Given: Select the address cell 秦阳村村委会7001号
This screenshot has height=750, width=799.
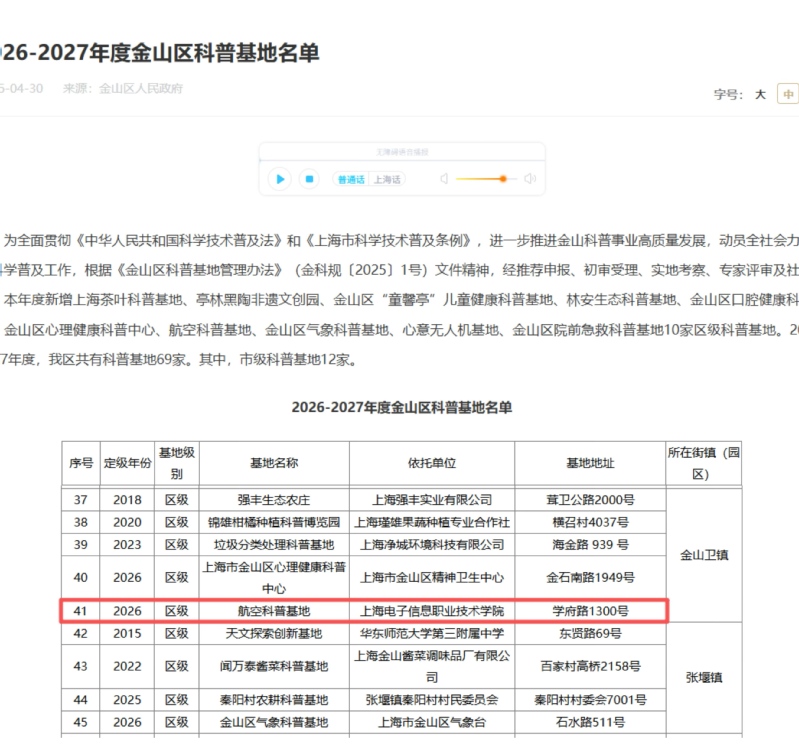Looking at the screenshot, I should tap(590, 700).
